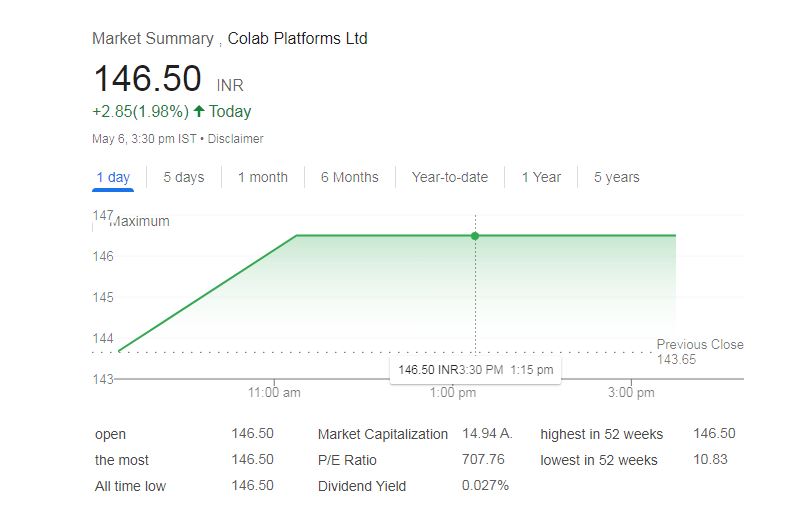This screenshot has width=789, height=517.
Task: Switch to the 5 days tab
Action: click(184, 177)
